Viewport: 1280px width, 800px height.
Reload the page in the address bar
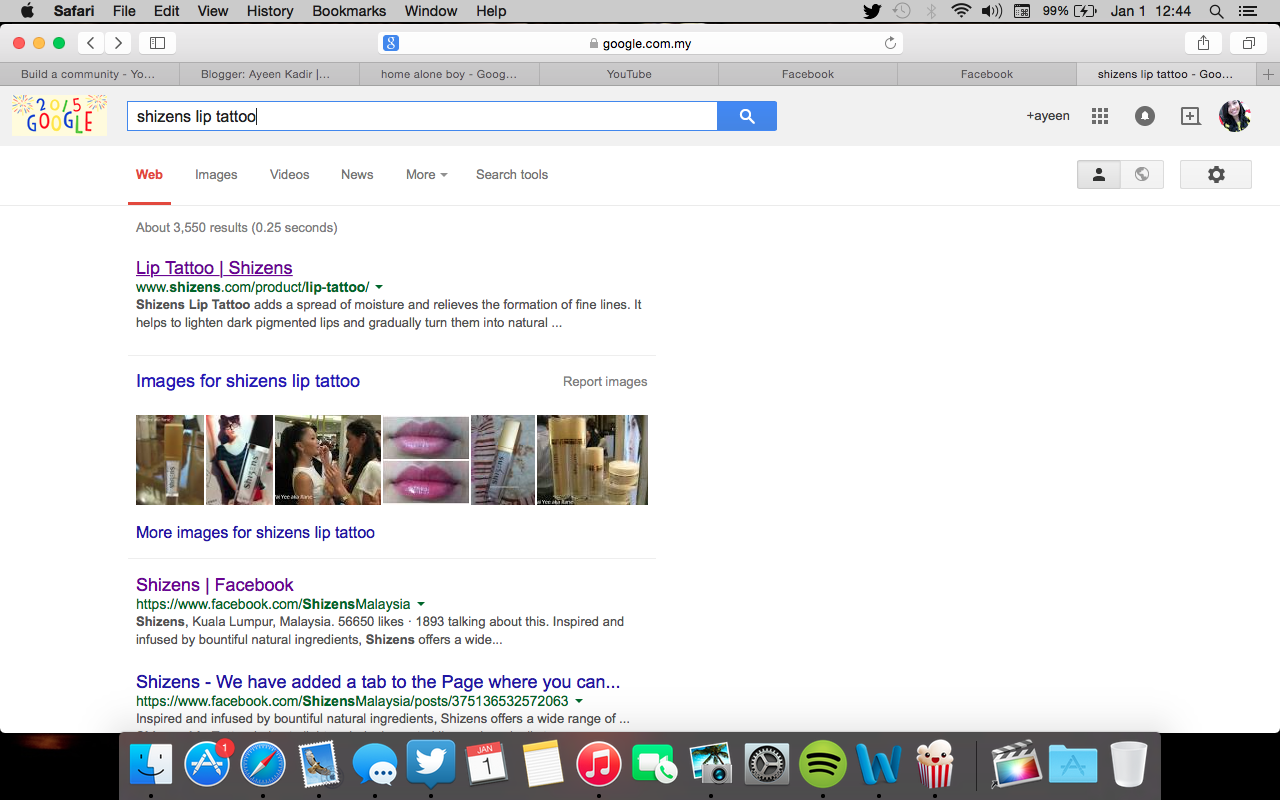890,43
